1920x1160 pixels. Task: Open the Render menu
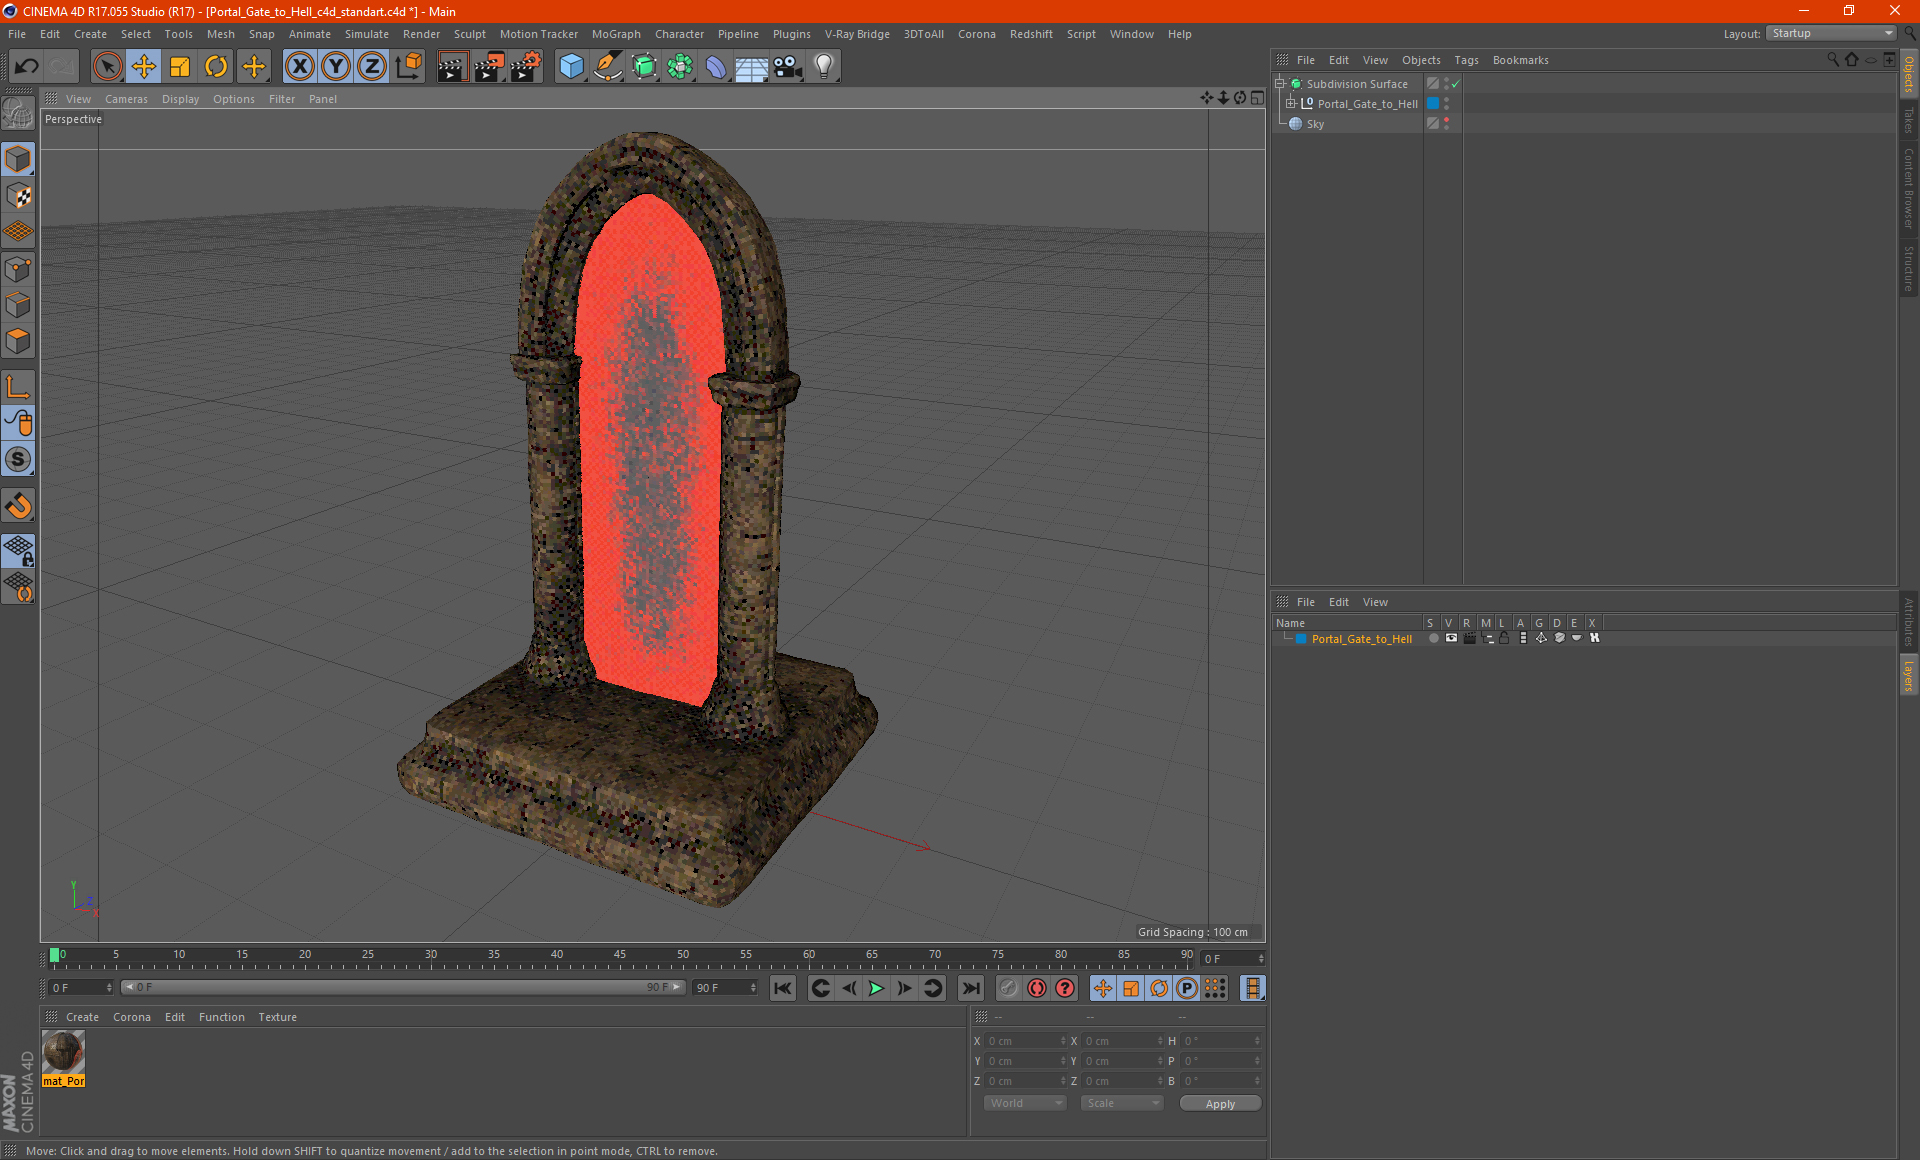pos(421,34)
